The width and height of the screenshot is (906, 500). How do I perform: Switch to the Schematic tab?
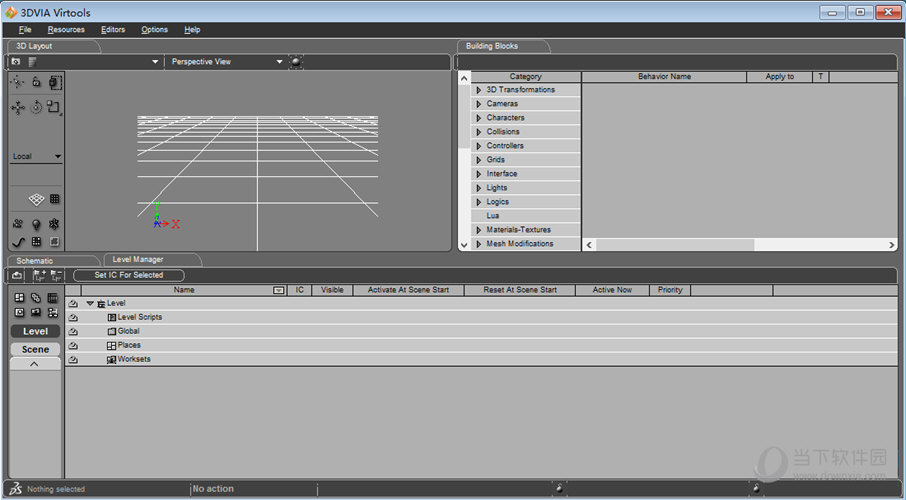[x=35, y=261]
